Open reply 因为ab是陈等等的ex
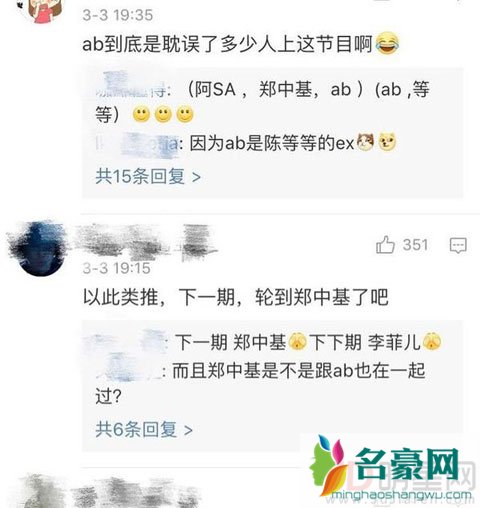Image resolution: width=480 pixels, height=508 pixels. tap(272, 143)
